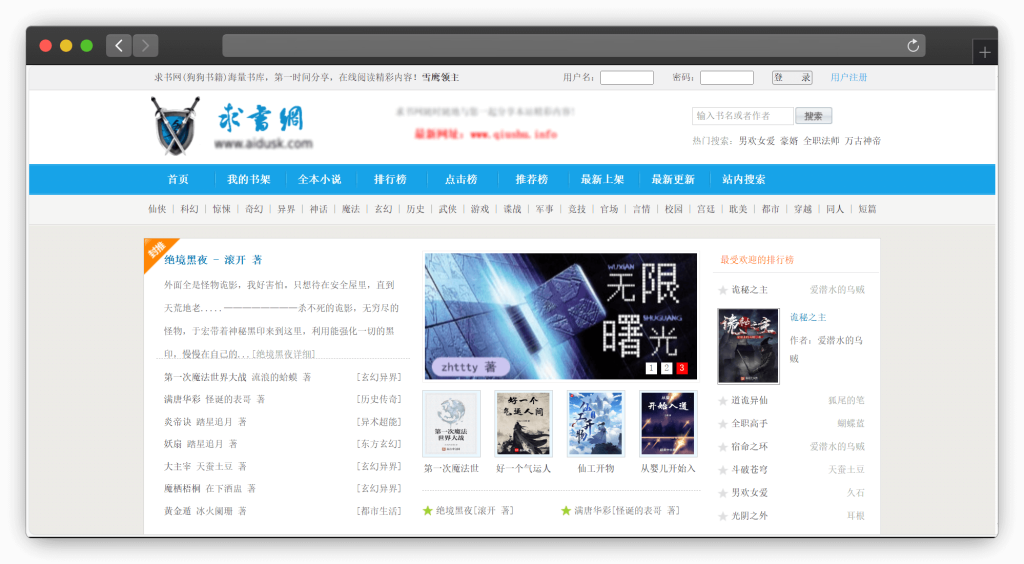Click green star beside 满唐华彩[怪诞的表哥 著]

(566, 510)
